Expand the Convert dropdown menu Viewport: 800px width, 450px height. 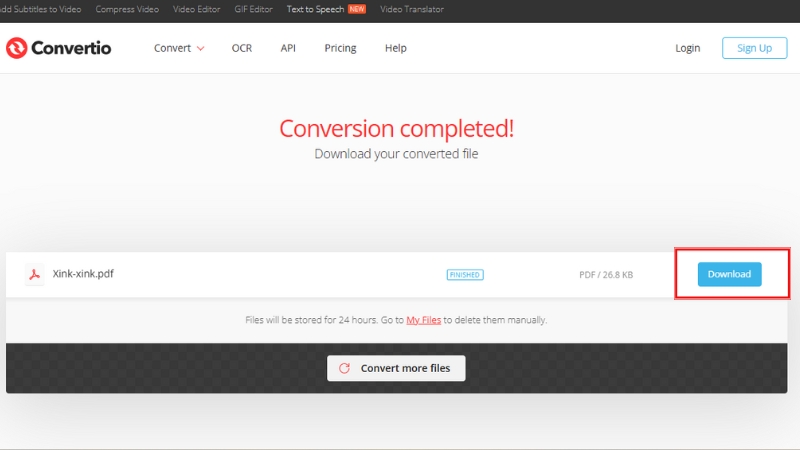[x=179, y=48]
